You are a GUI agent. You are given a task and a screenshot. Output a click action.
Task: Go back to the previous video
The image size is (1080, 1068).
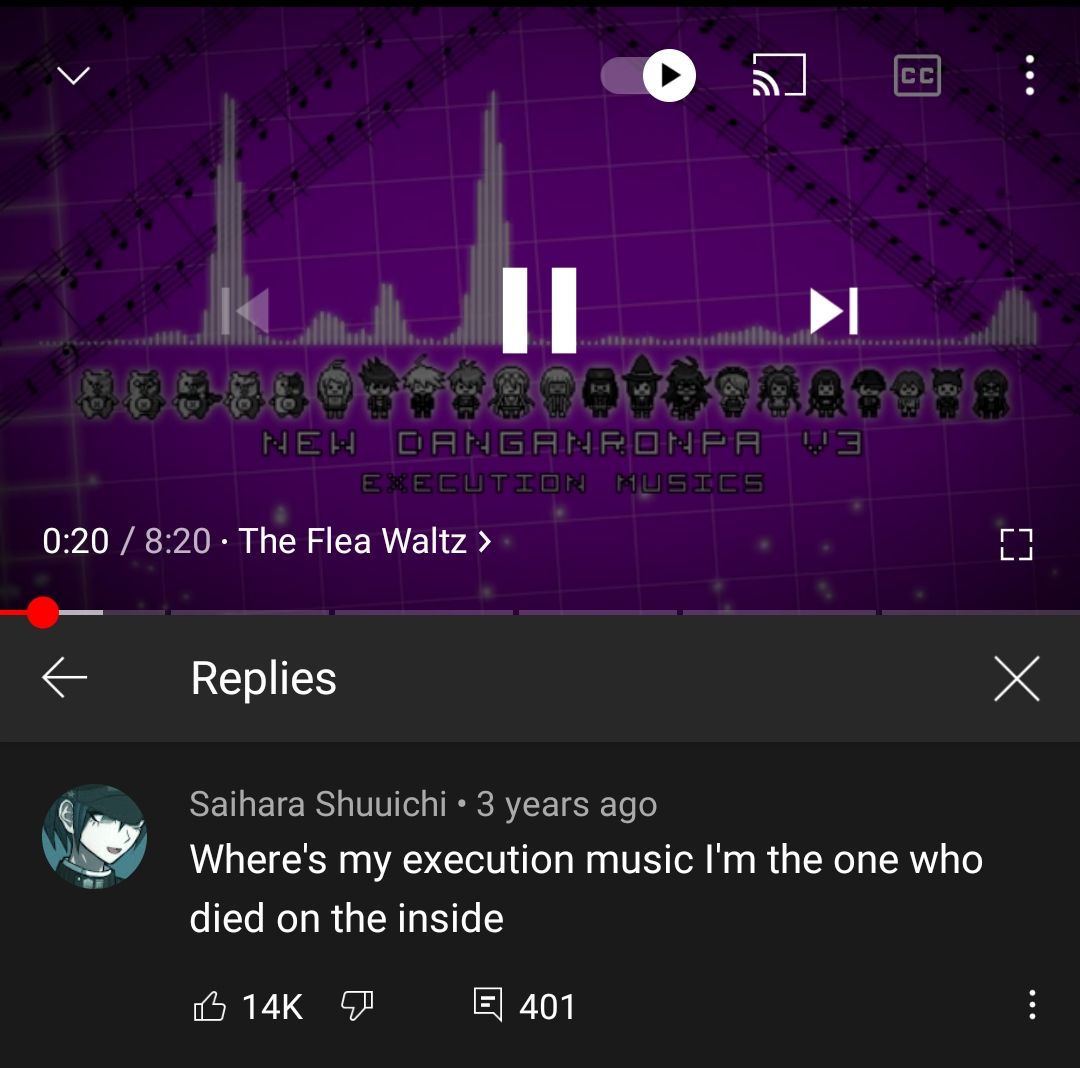coord(245,311)
